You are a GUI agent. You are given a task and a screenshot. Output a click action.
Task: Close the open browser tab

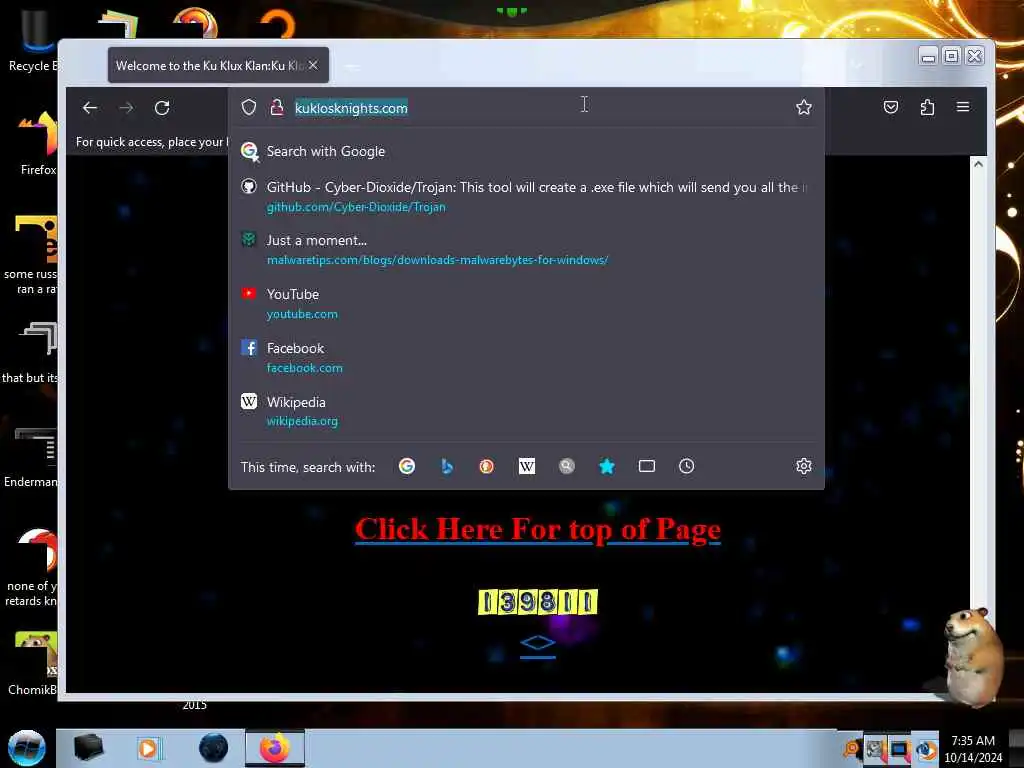pos(313,65)
